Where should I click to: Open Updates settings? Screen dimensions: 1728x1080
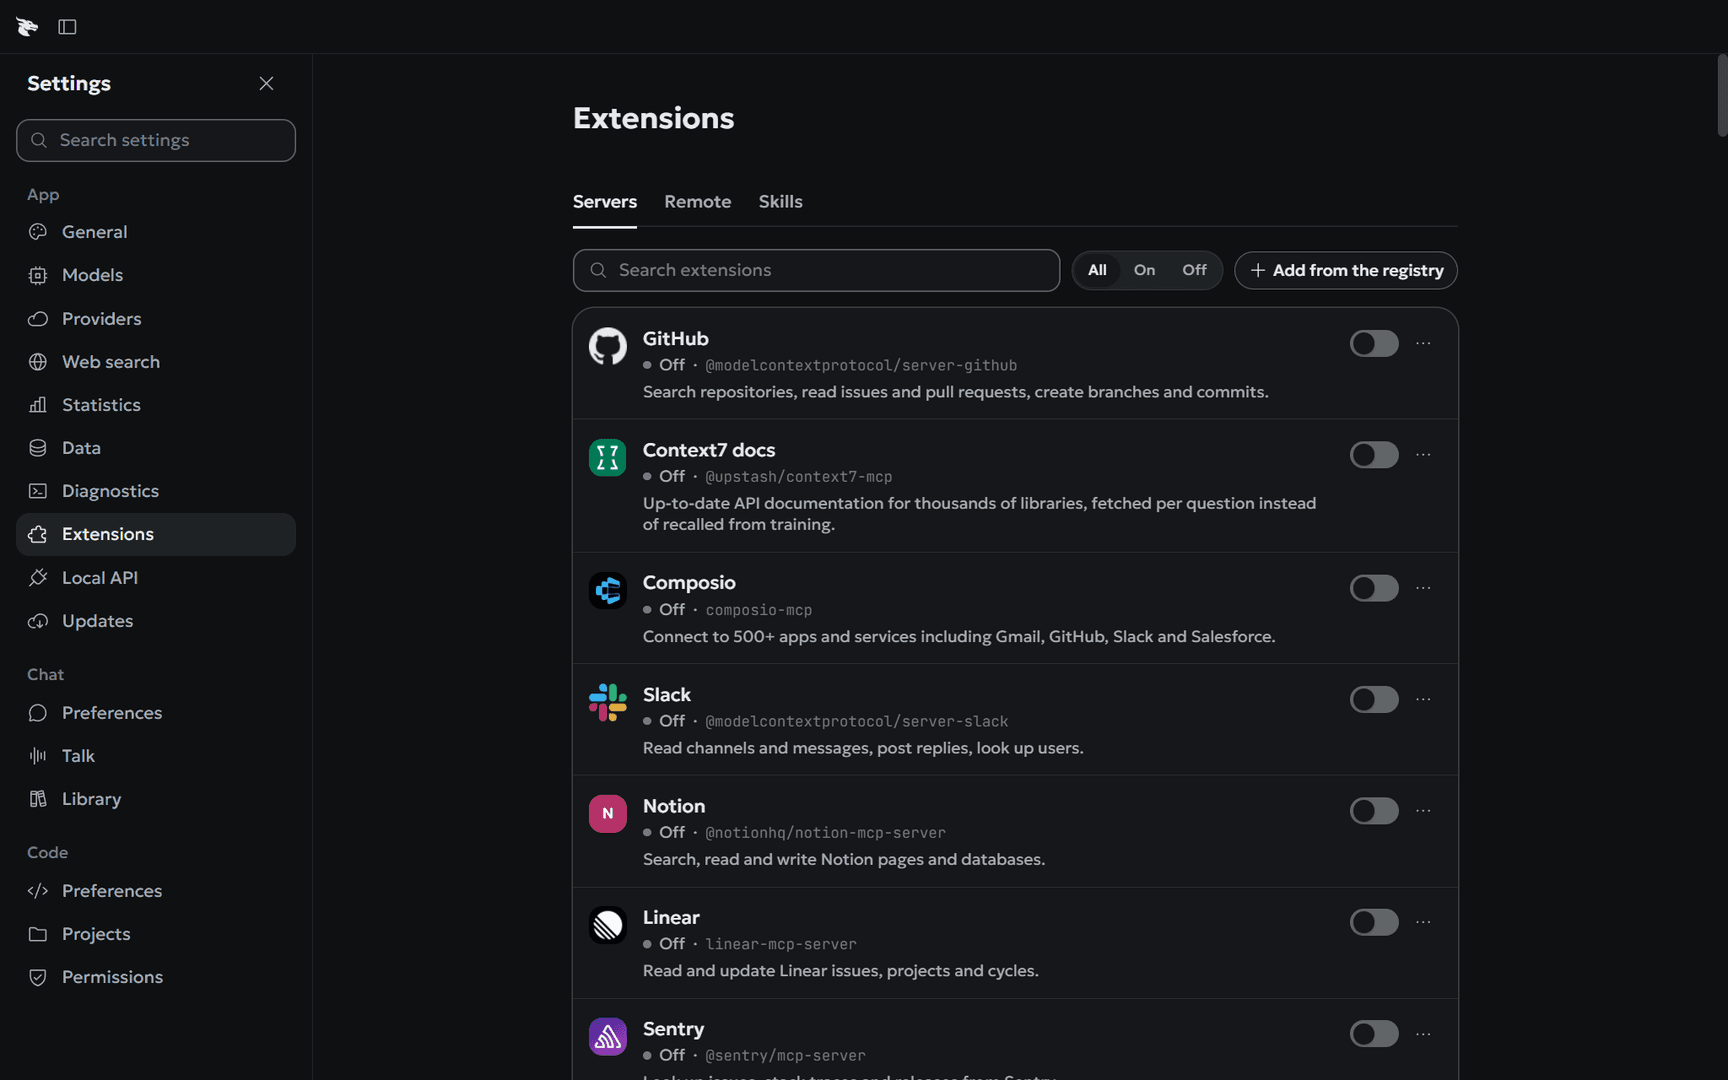[156, 621]
